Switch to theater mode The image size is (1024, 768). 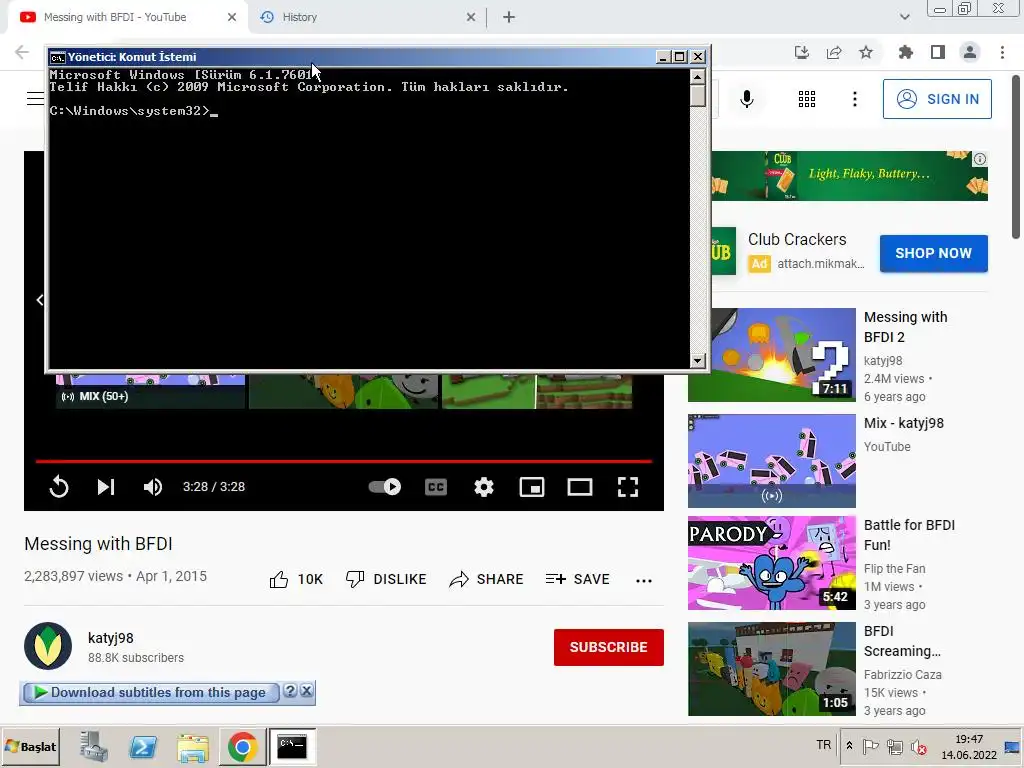[x=580, y=487]
